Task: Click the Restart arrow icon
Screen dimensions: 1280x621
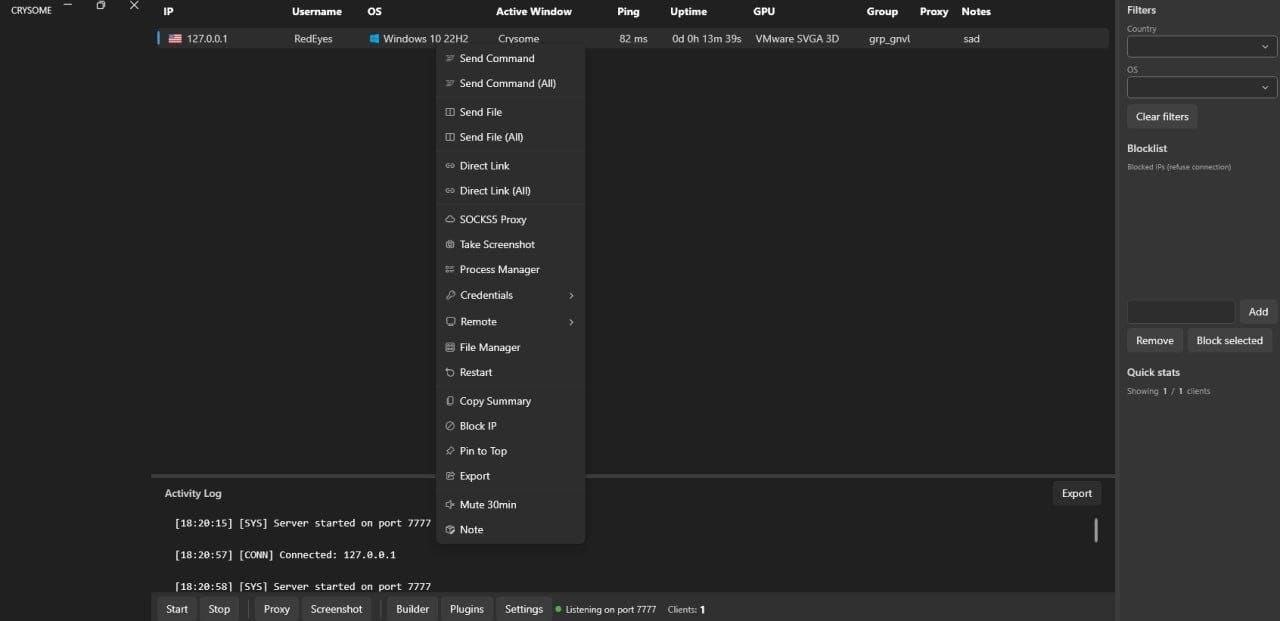Action: click(x=450, y=373)
